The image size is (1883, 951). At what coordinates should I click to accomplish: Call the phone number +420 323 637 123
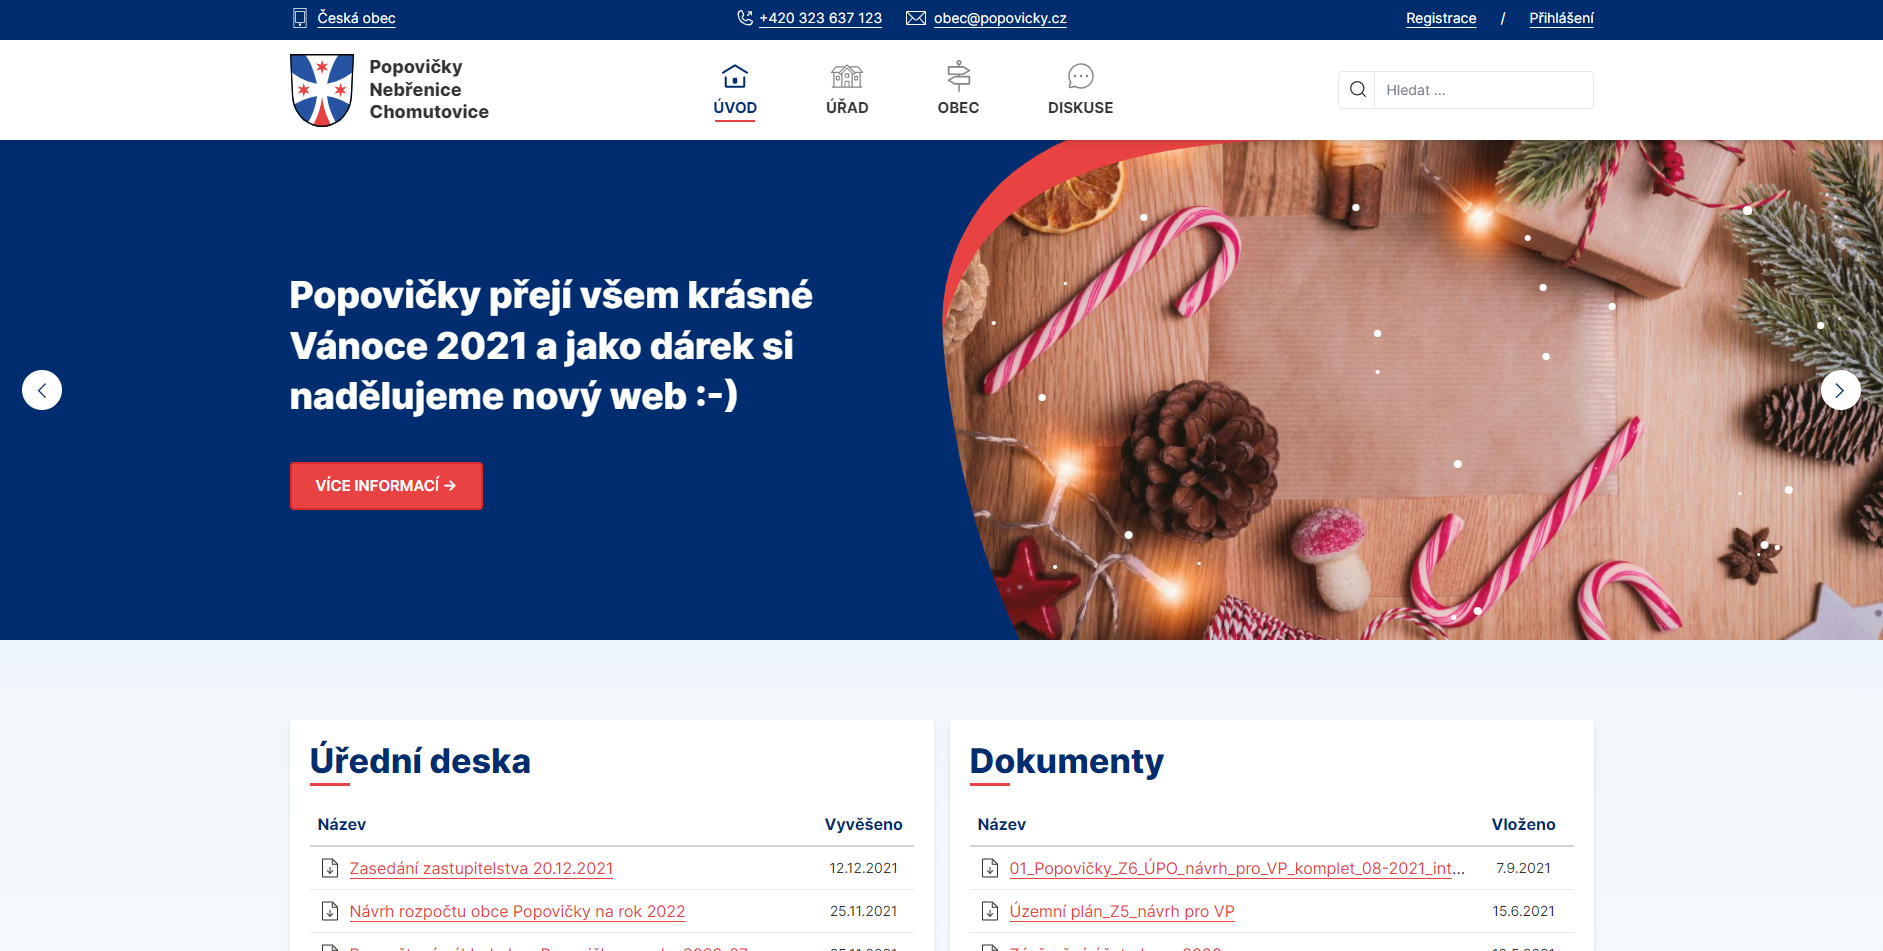coord(820,18)
